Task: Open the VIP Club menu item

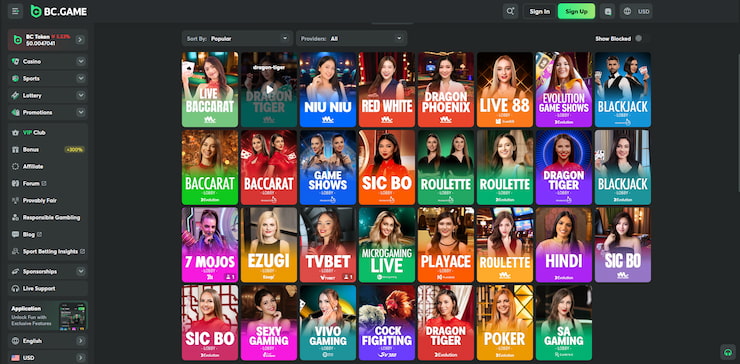Action: [x=48, y=133]
